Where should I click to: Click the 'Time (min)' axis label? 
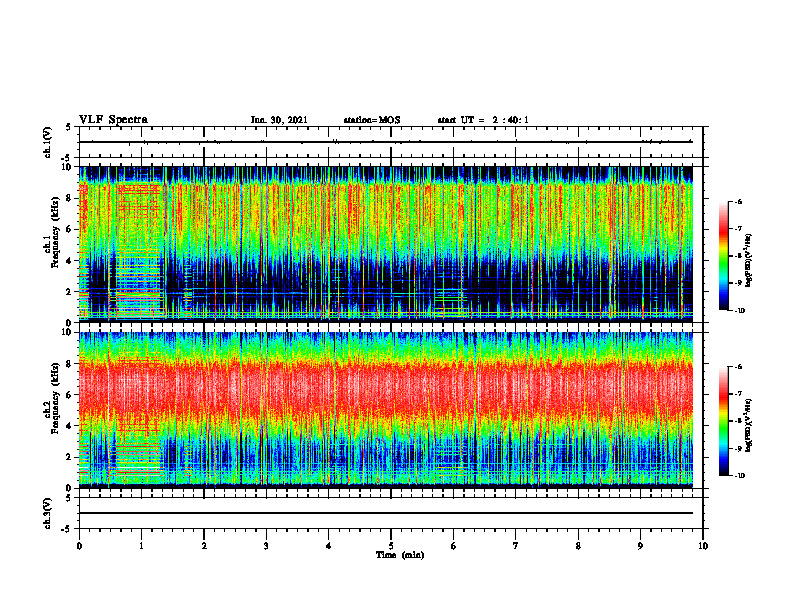click(400, 555)
